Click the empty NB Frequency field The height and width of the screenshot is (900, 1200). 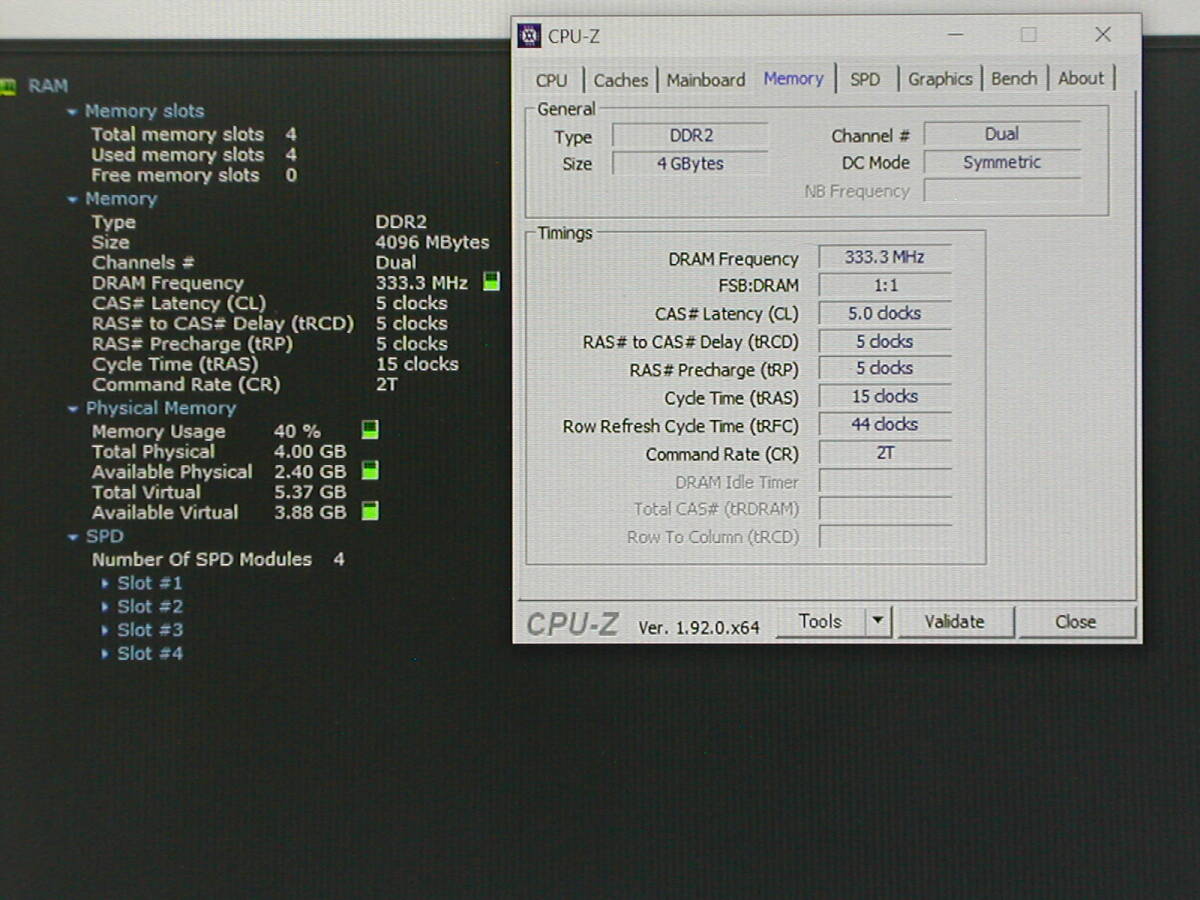(1002, 190)
